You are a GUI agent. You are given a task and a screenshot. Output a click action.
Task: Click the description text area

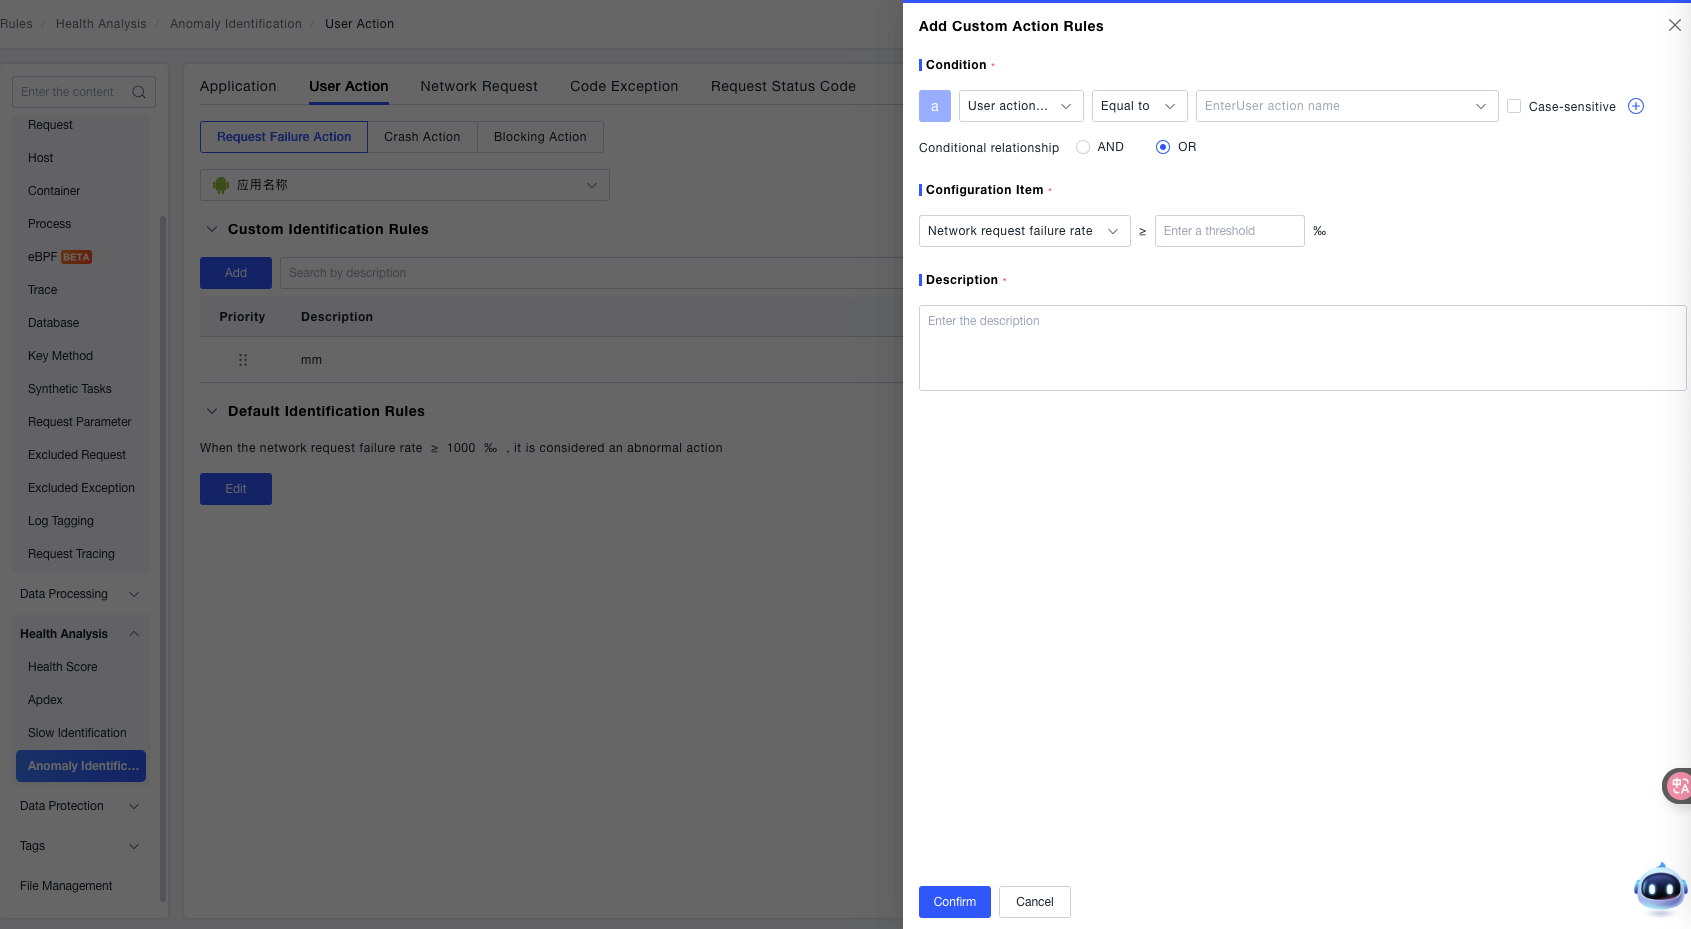(x=1302, y=348)
